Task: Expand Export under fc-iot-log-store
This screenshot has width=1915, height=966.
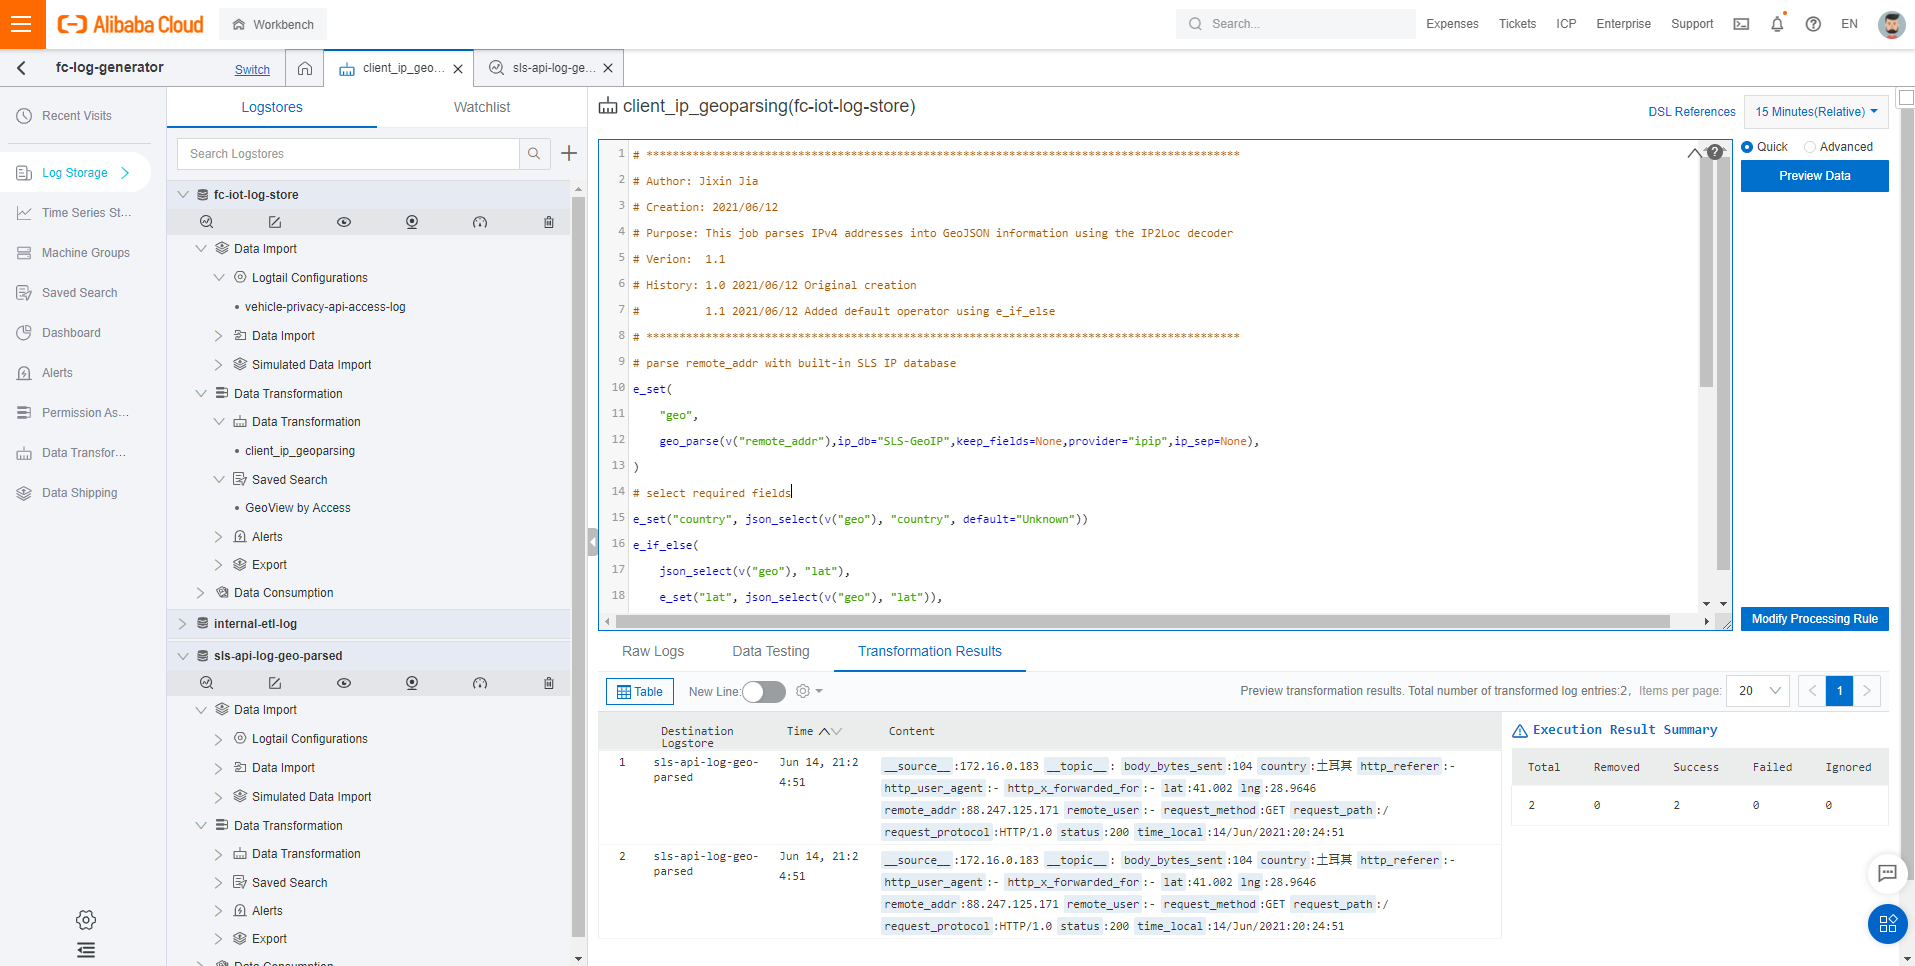Action: click(x=219, y=565)
